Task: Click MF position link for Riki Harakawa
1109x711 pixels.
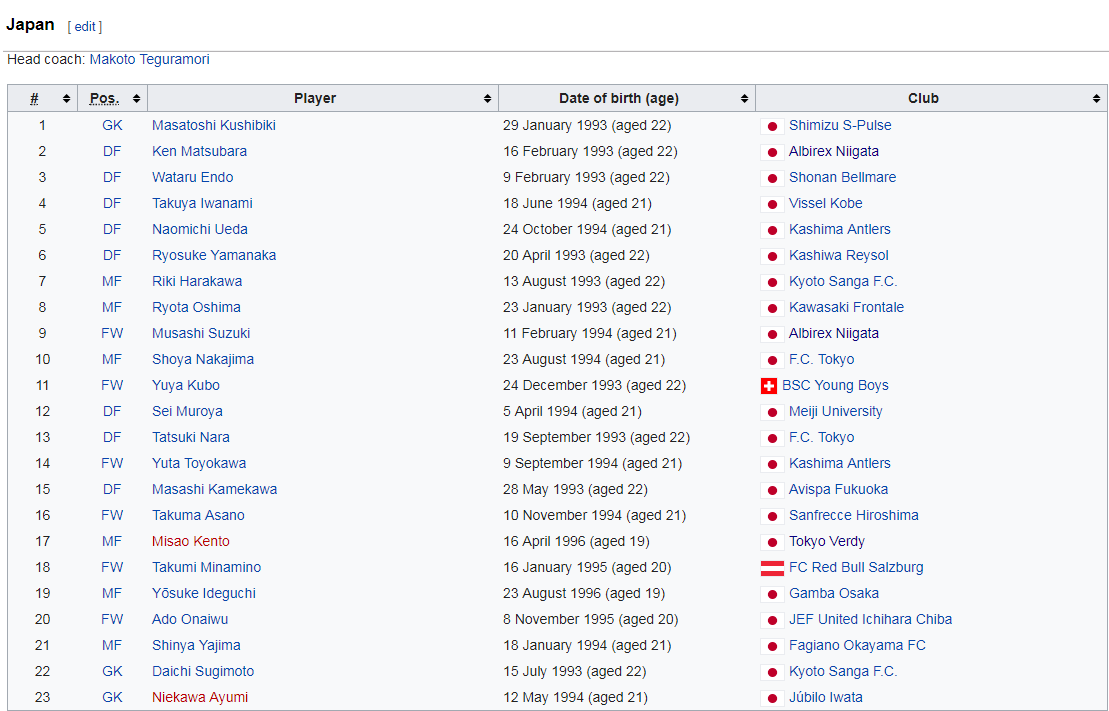Action: 112,282
